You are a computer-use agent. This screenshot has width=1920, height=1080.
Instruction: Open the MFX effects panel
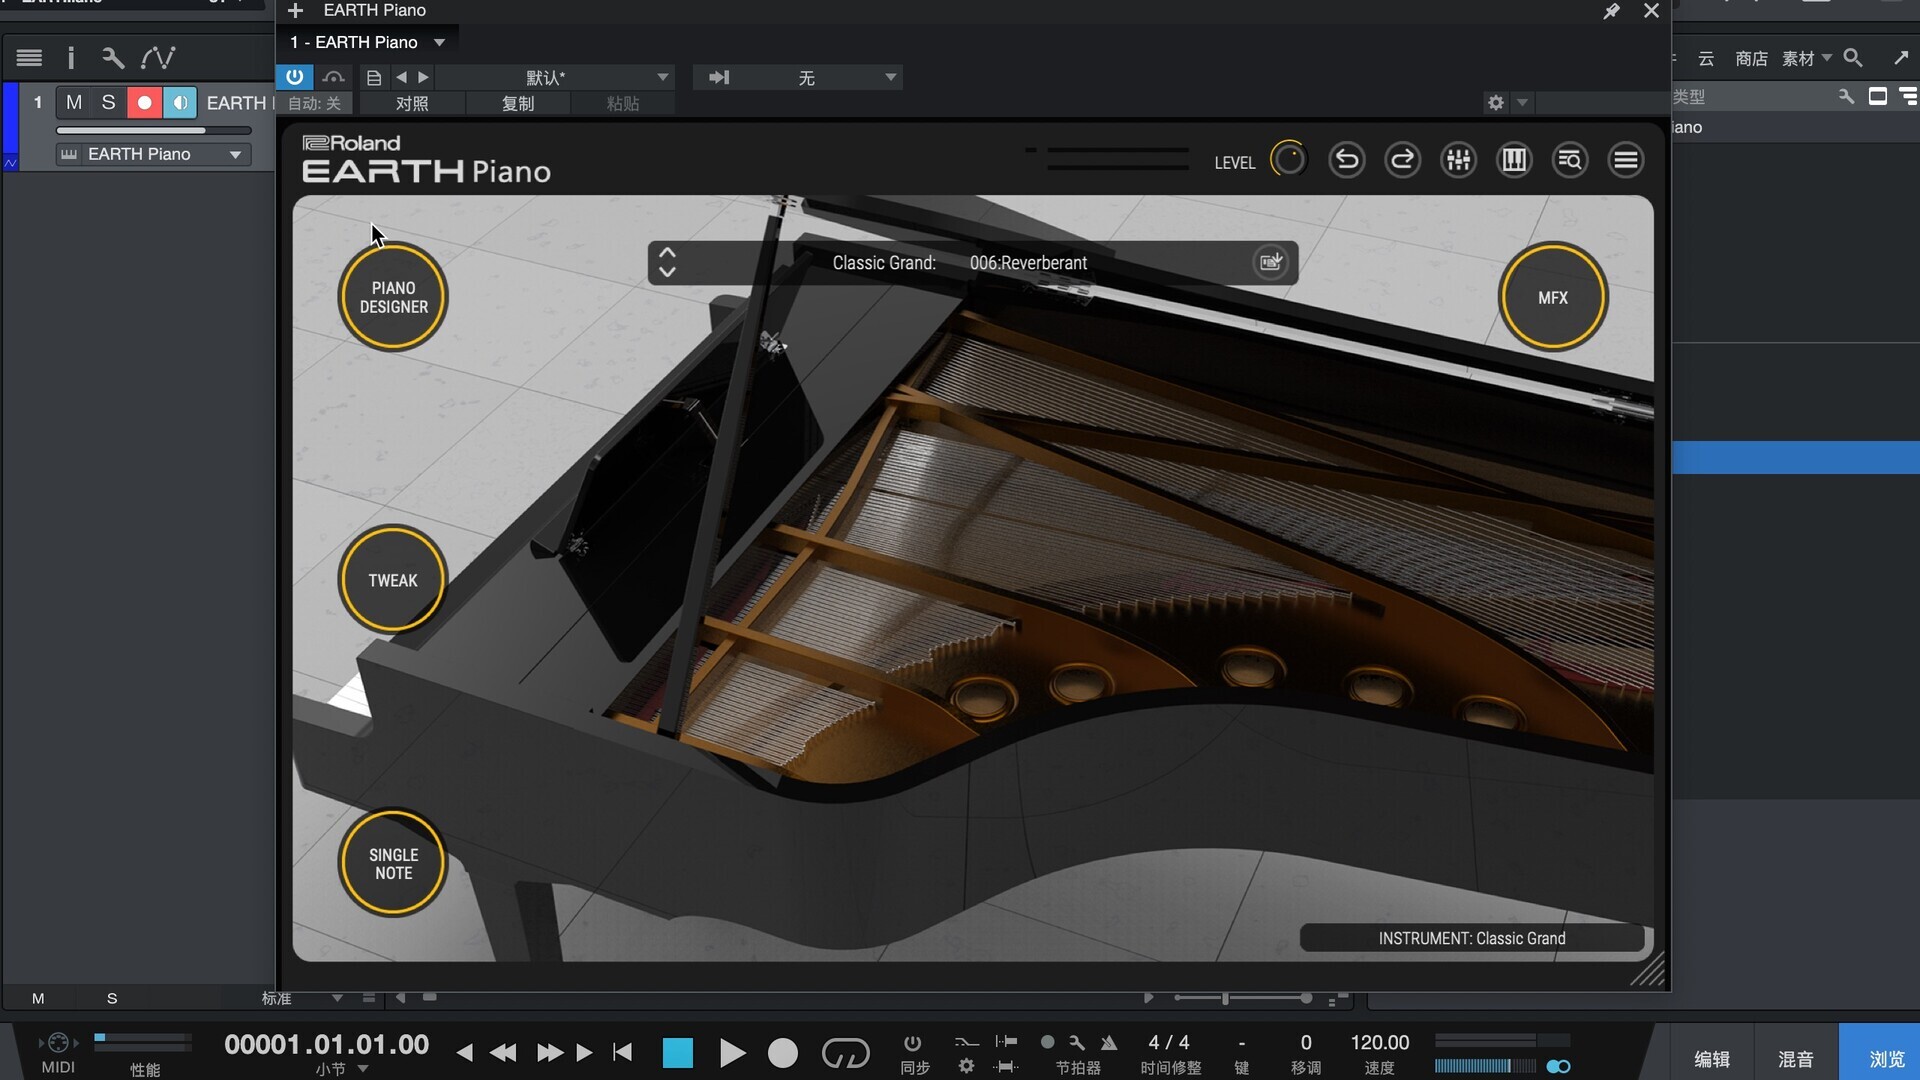click(x=1553, y=297)
